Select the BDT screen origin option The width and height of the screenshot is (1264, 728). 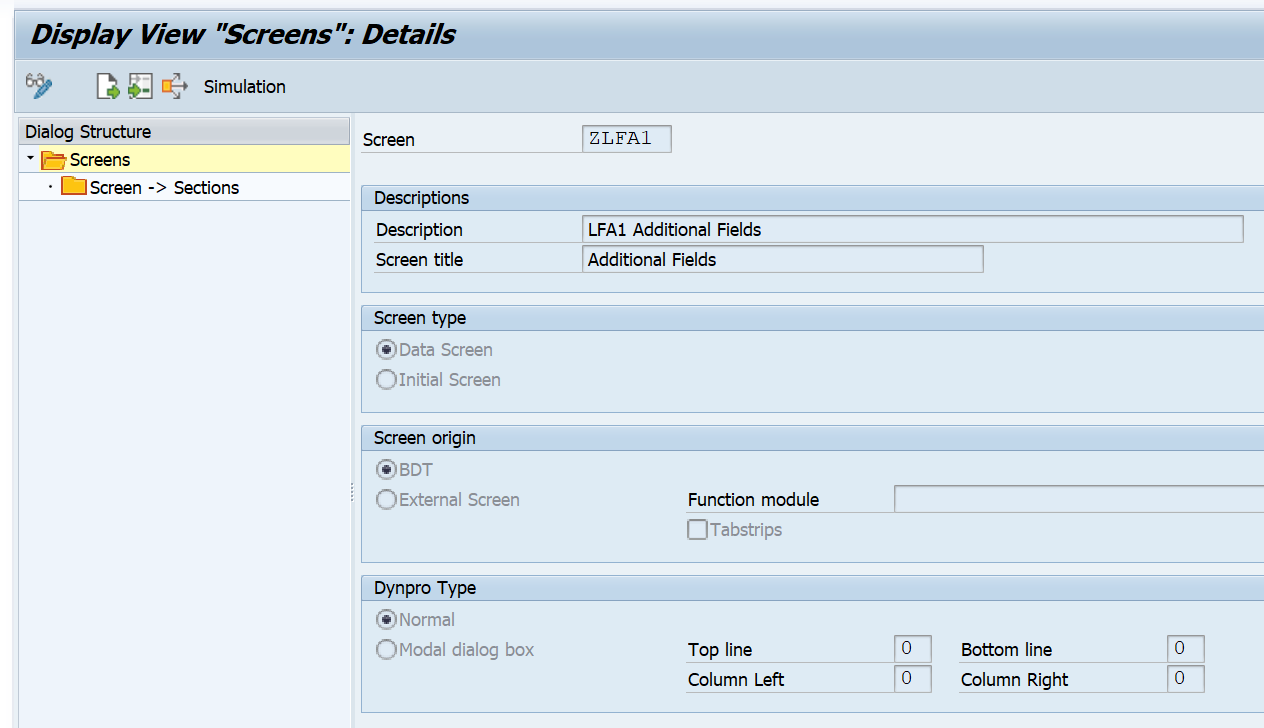pyautogui.click(x=386, y=469)
